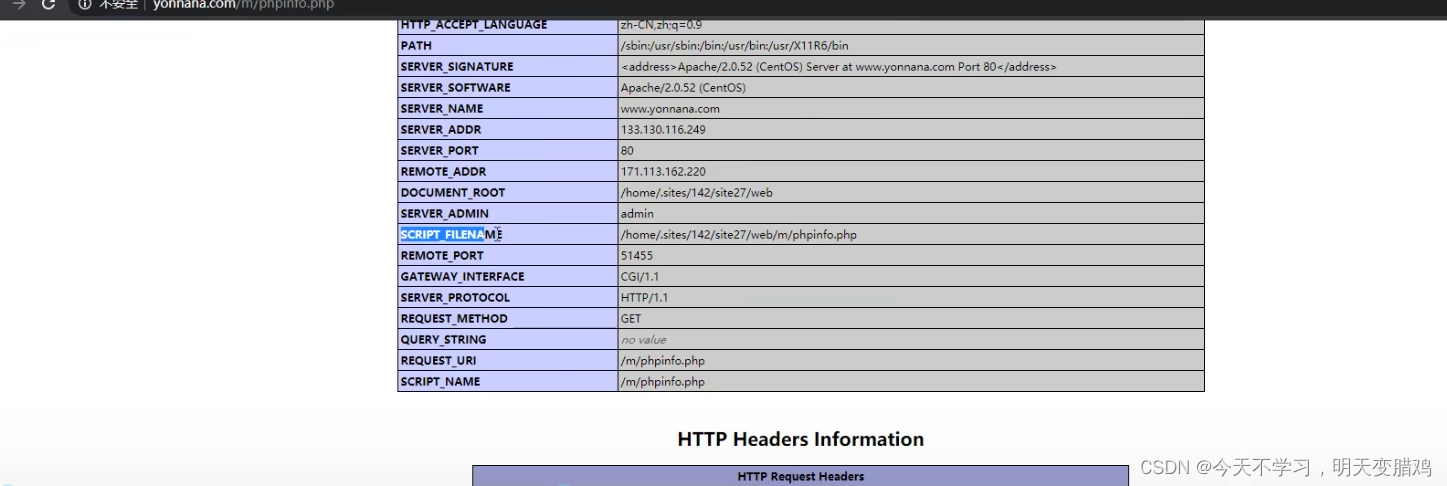1447x486 pixels.
Task: Click the 133.130.116.249 address value
Action: click(x=663, y=130)
